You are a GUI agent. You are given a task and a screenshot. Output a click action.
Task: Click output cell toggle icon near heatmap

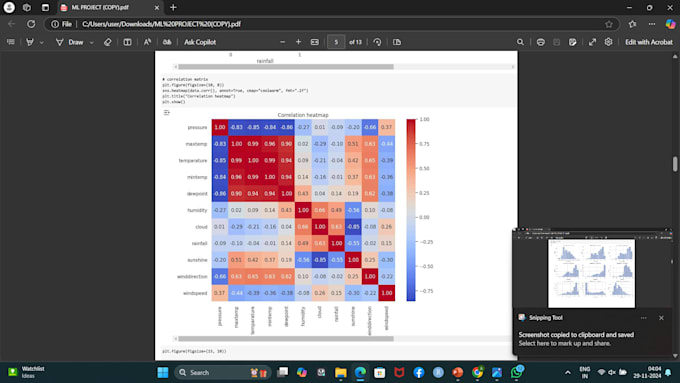(x=167, y=113)
